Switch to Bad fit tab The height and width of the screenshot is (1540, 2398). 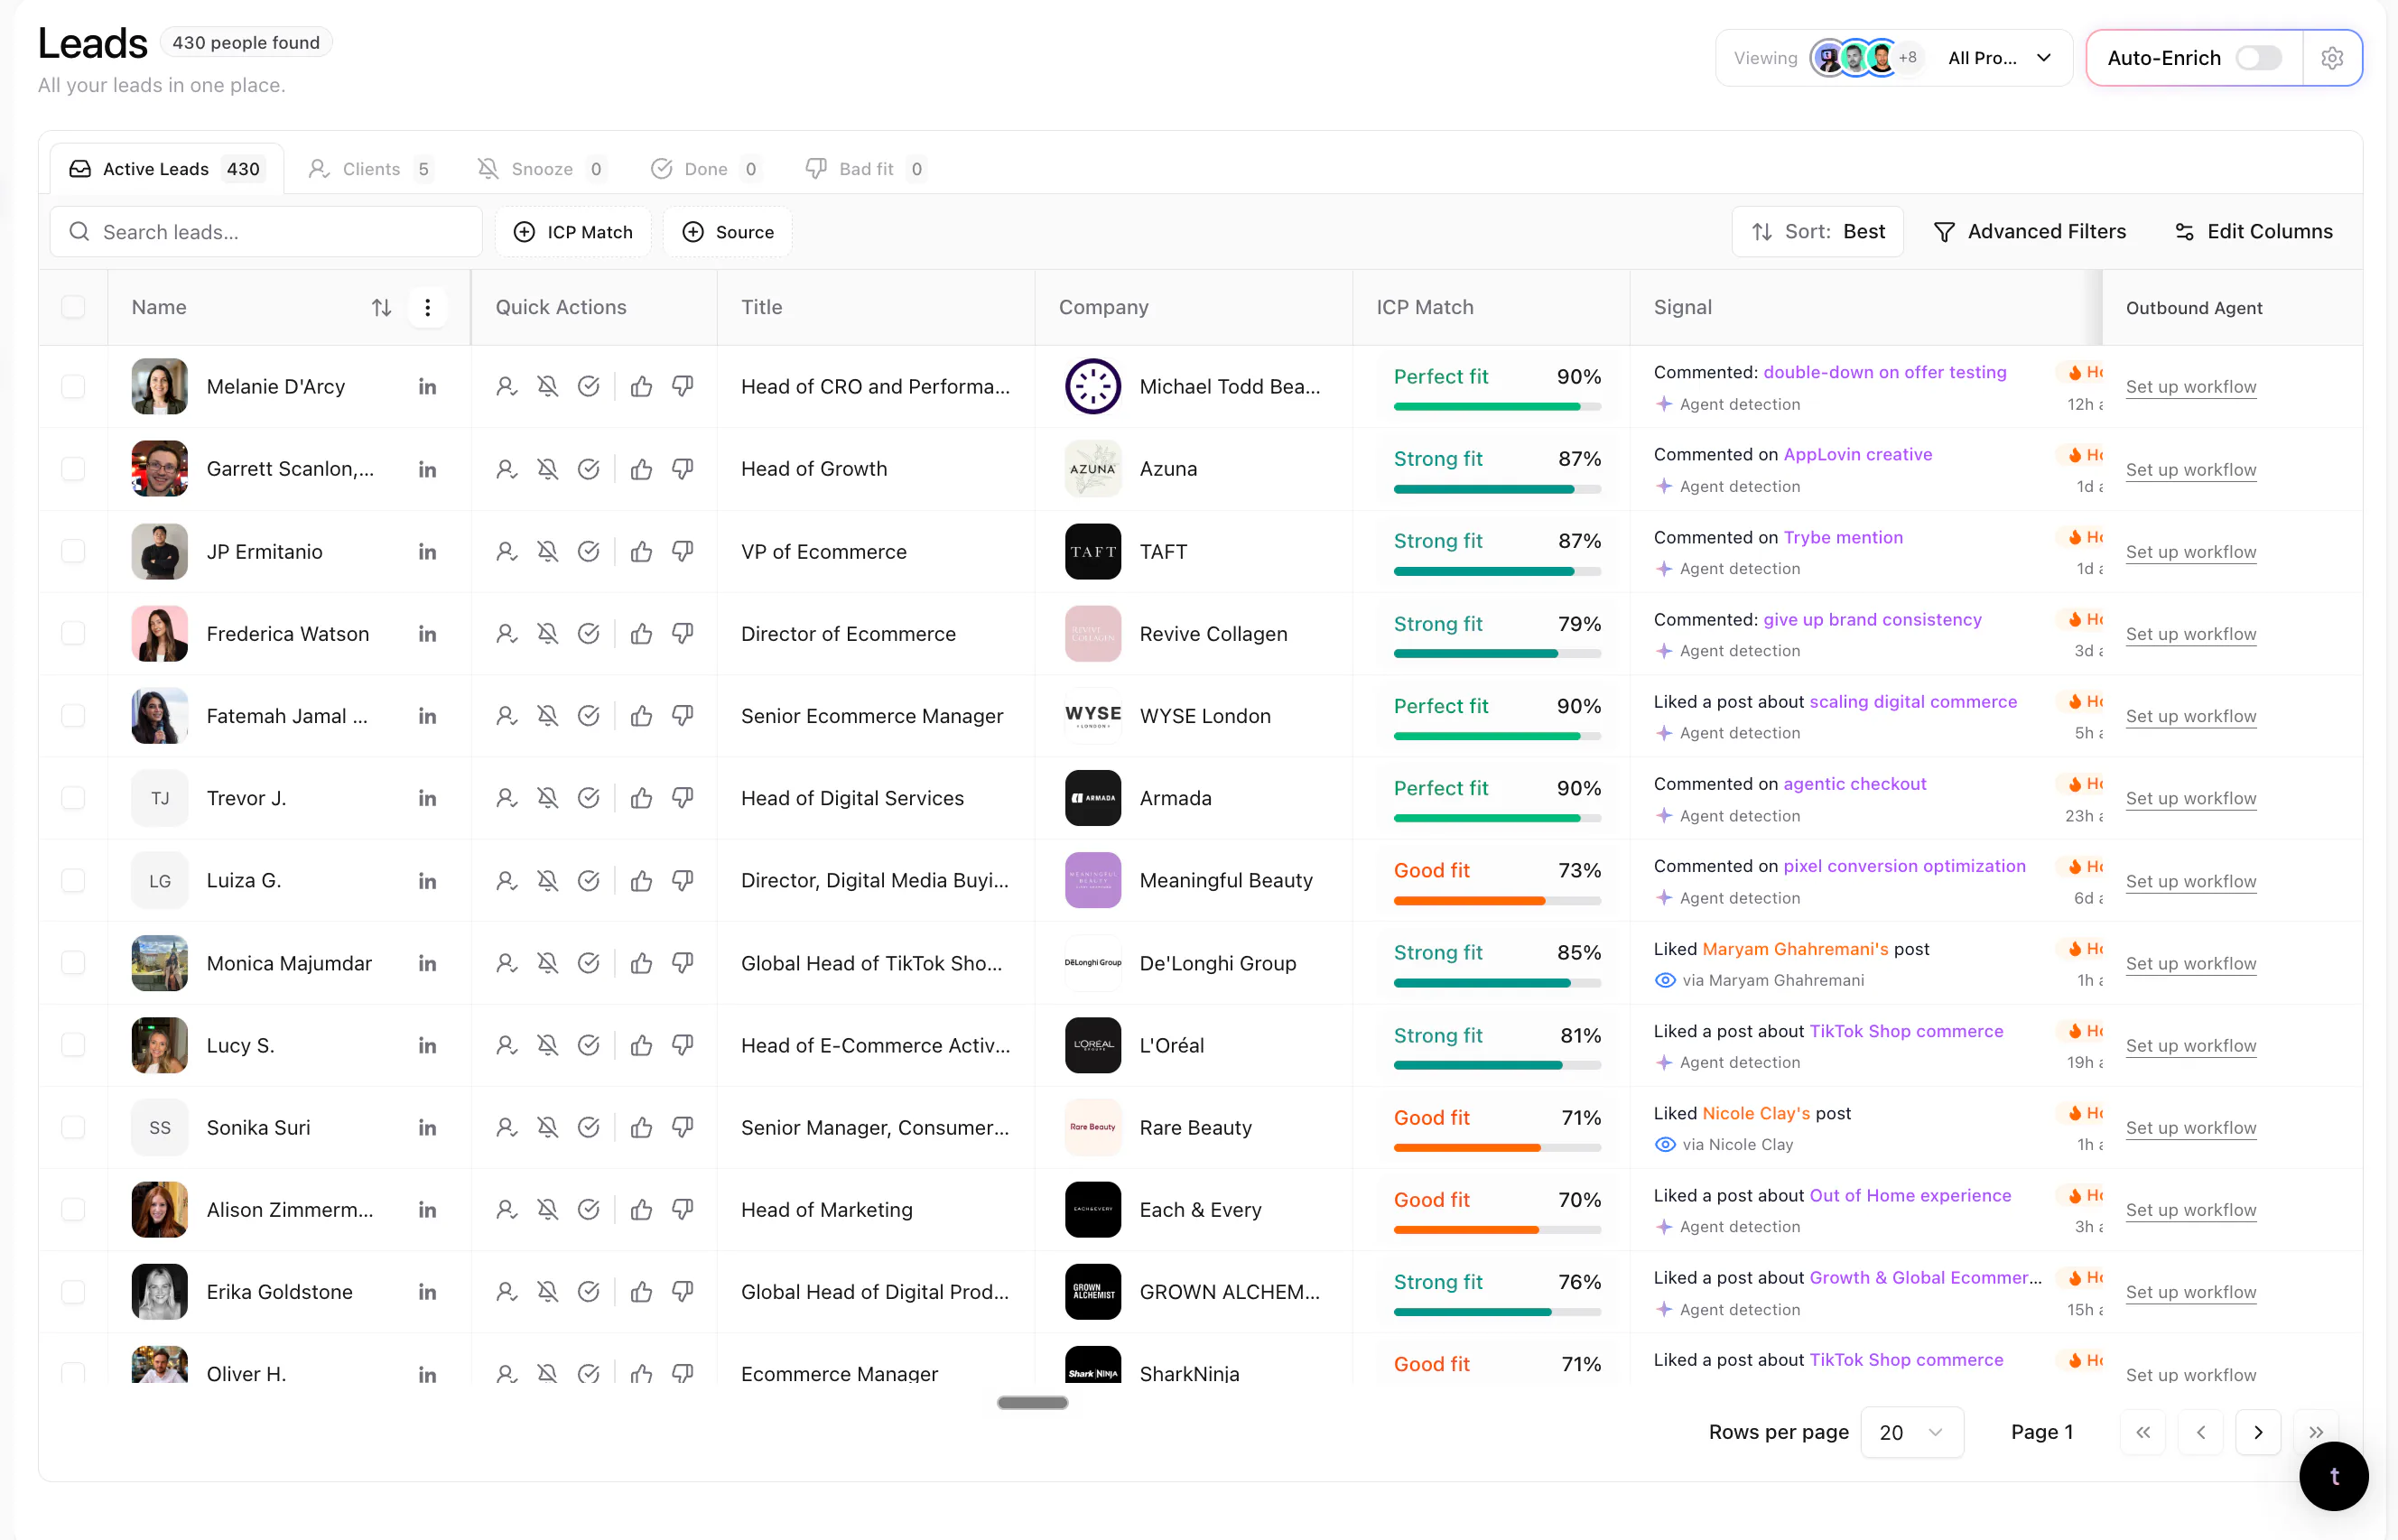tap(866, 169)
